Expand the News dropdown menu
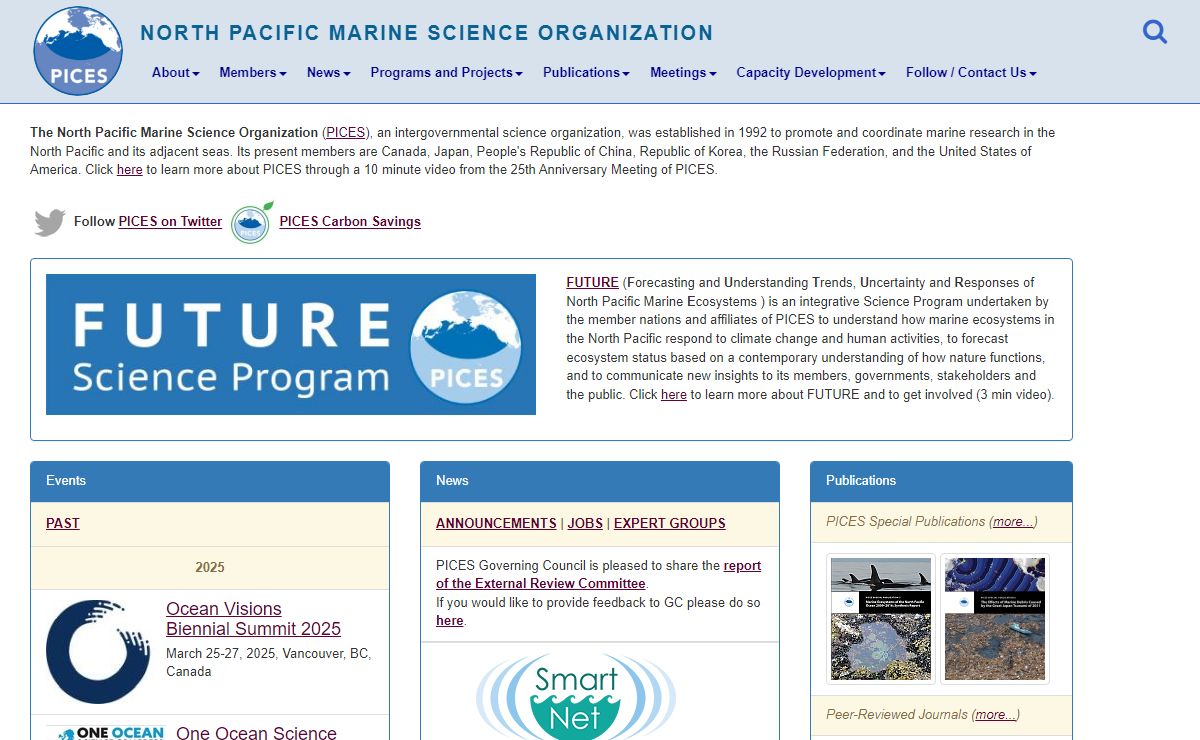Viewport: 1200px width, 740px height. (x=329, y=72)
